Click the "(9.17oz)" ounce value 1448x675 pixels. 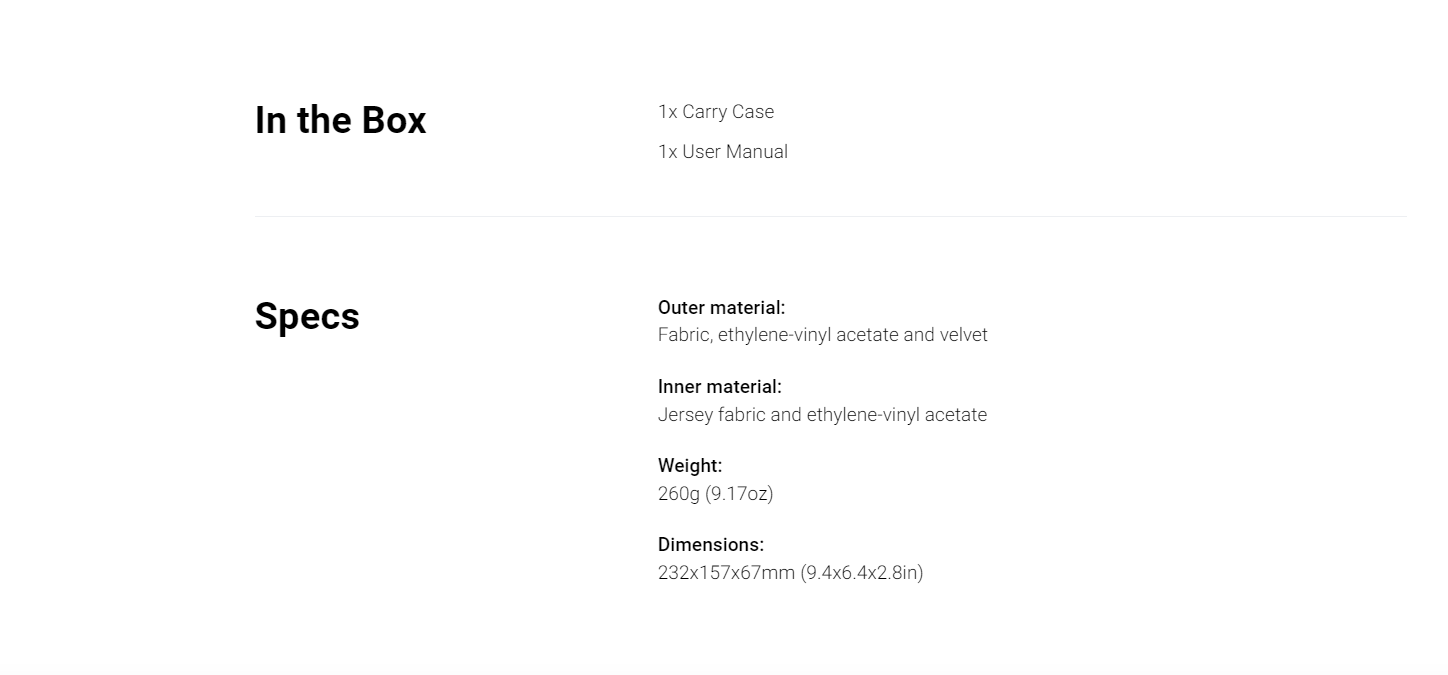pyautogui.click(x=739, y=494)
